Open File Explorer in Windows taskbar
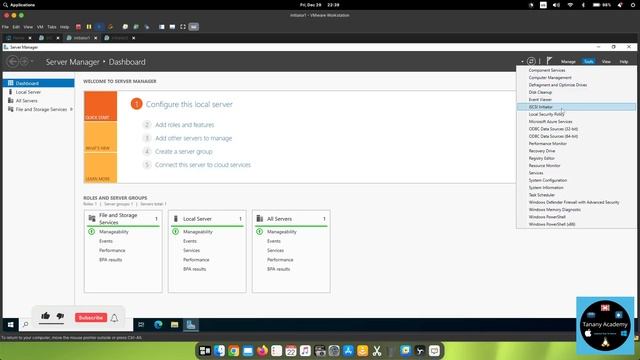This screenshot has width=640, height=360. (x=175, y=324)
